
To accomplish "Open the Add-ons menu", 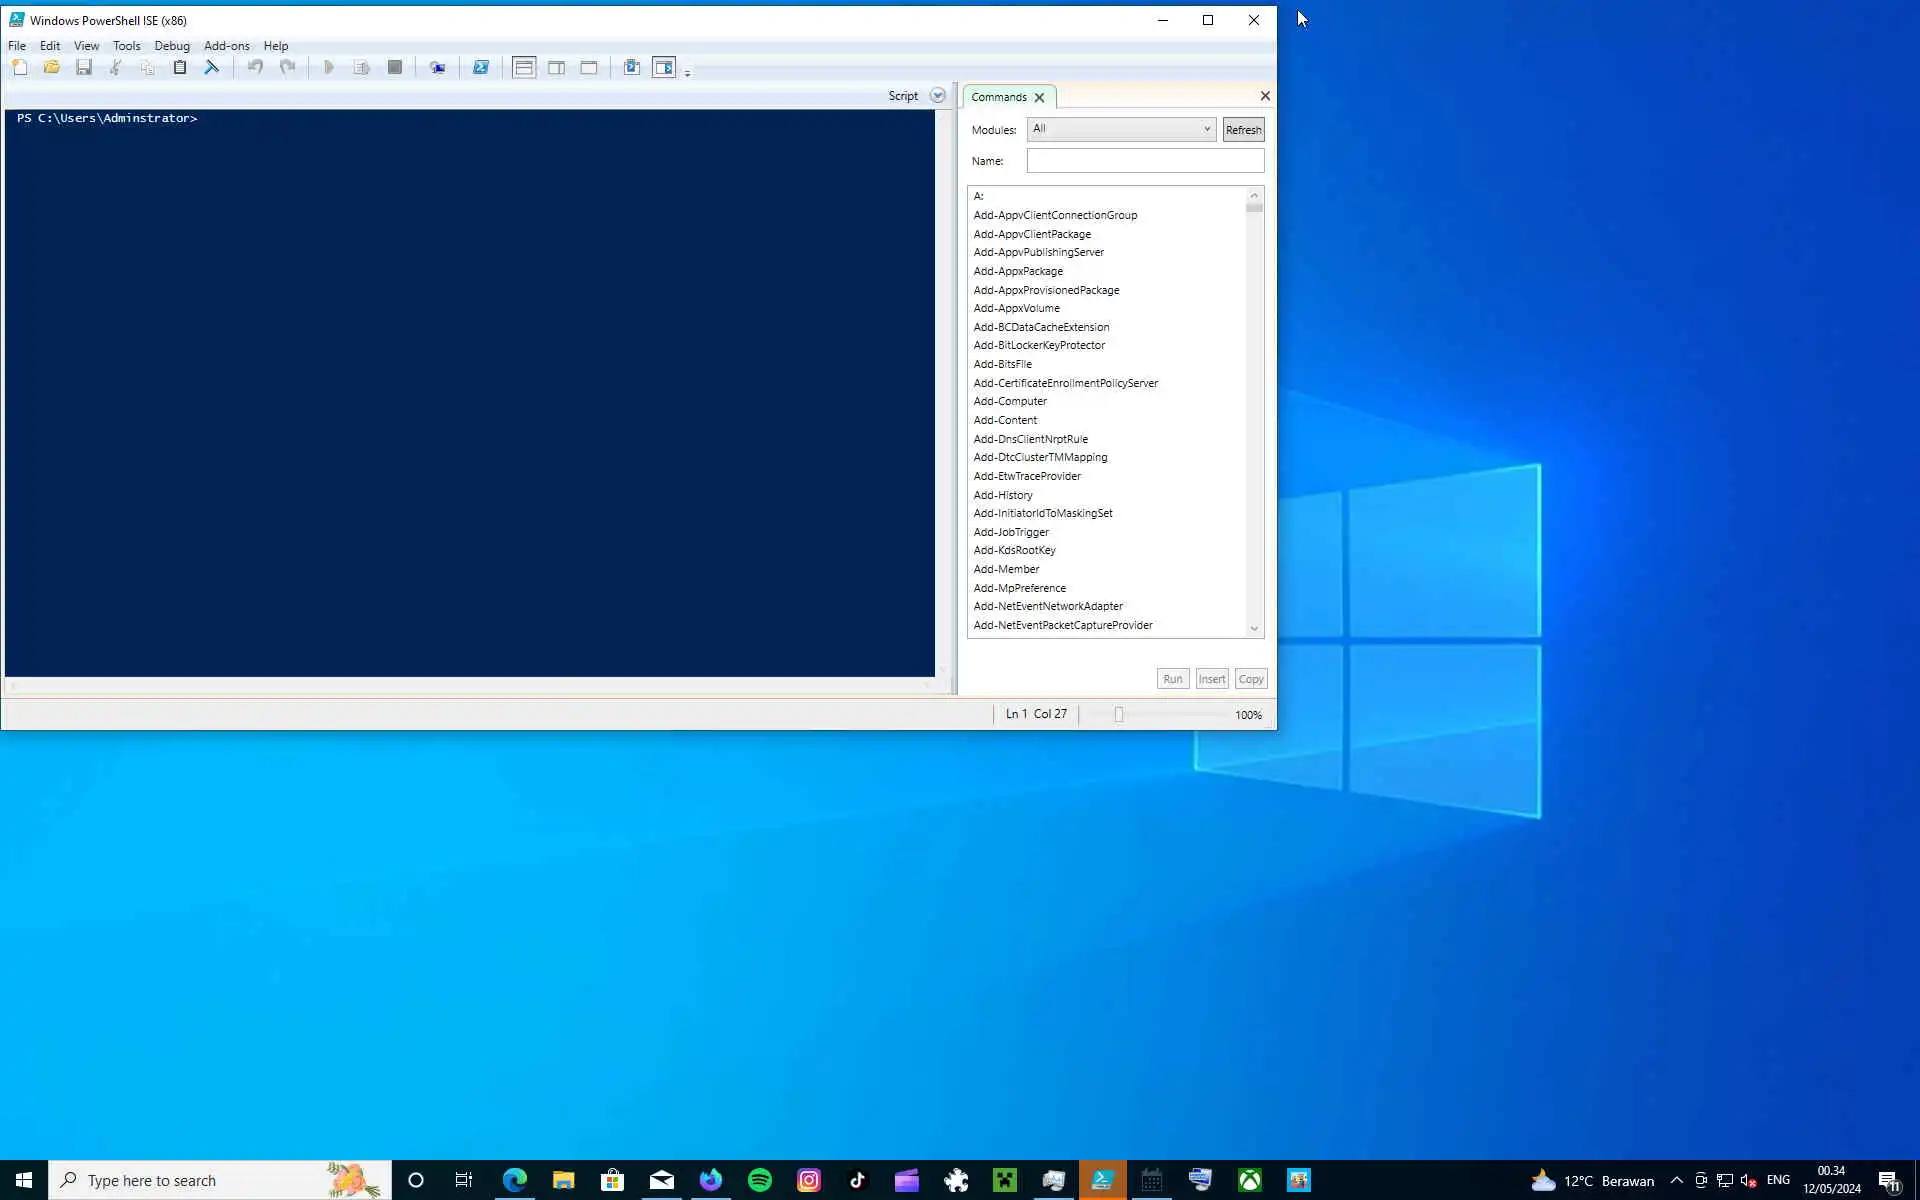I will click(x=226, y=46).
